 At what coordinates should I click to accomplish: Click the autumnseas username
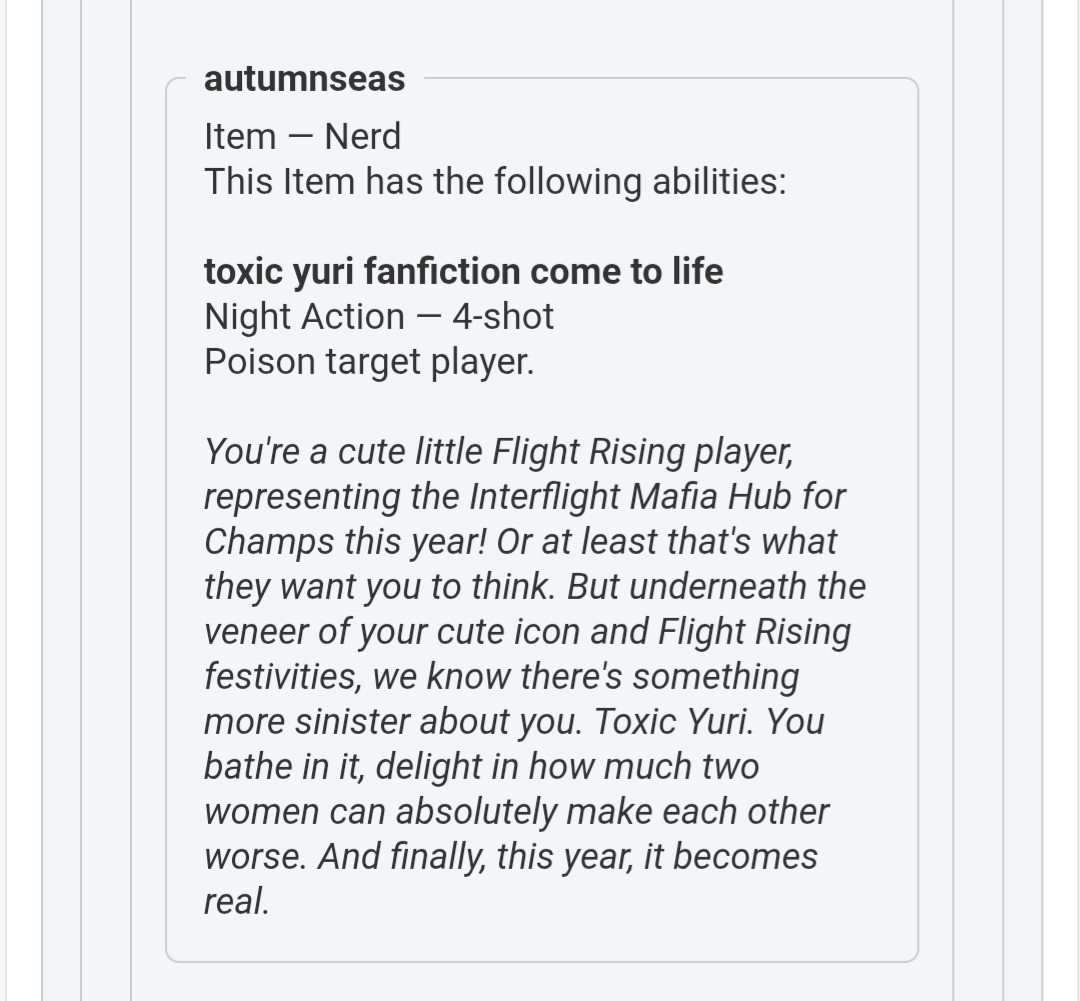click(x=304, y=79)
